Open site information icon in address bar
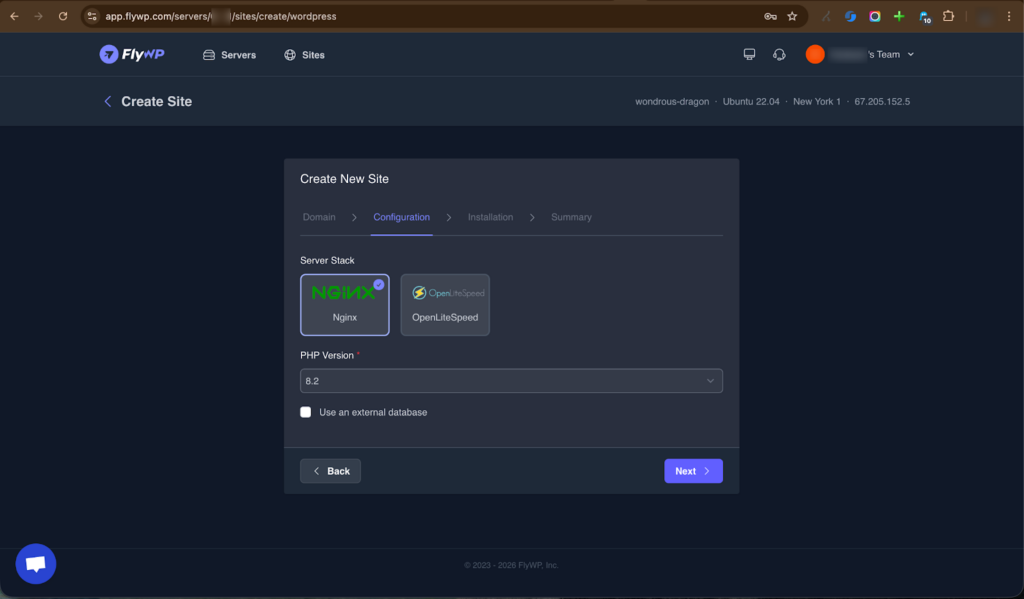Viewport: 1024px width, 599px height. (x=92, y=16)
